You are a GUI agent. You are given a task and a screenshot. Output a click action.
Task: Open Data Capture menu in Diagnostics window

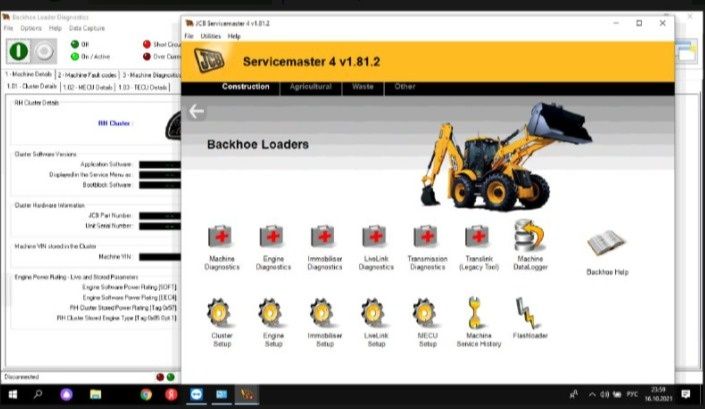tap(87, 28)
